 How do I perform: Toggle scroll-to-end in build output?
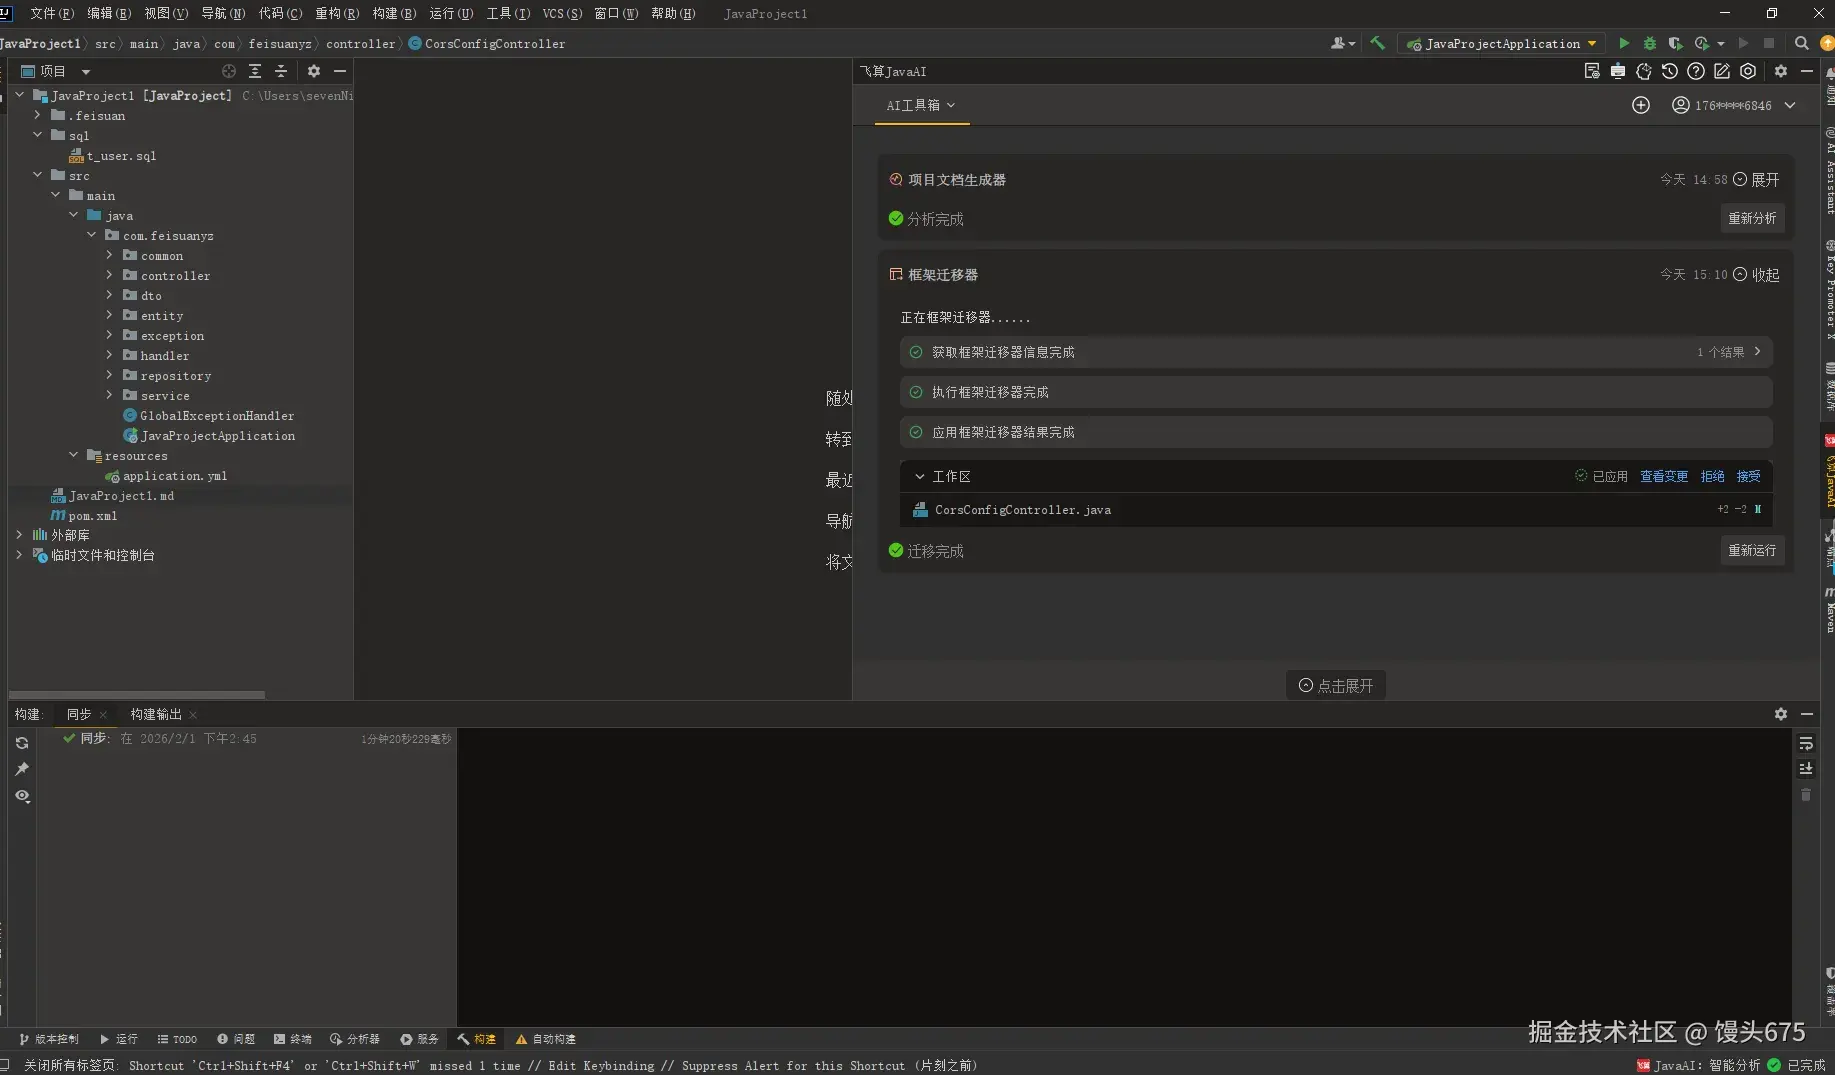click(x=1806, y=768)
